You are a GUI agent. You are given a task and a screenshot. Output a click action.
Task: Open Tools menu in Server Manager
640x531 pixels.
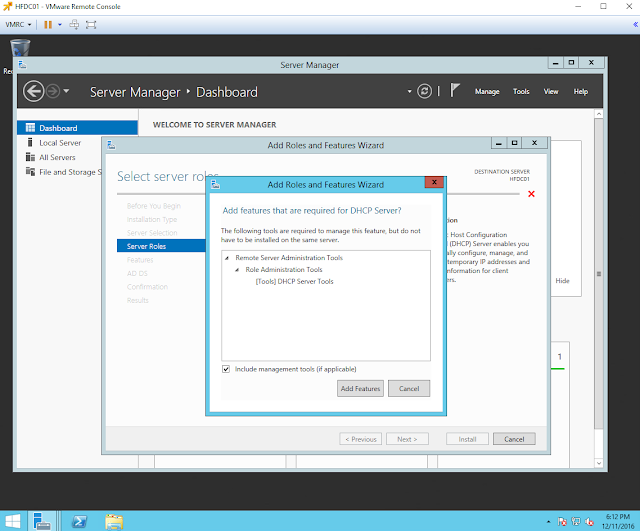[521, 91]
